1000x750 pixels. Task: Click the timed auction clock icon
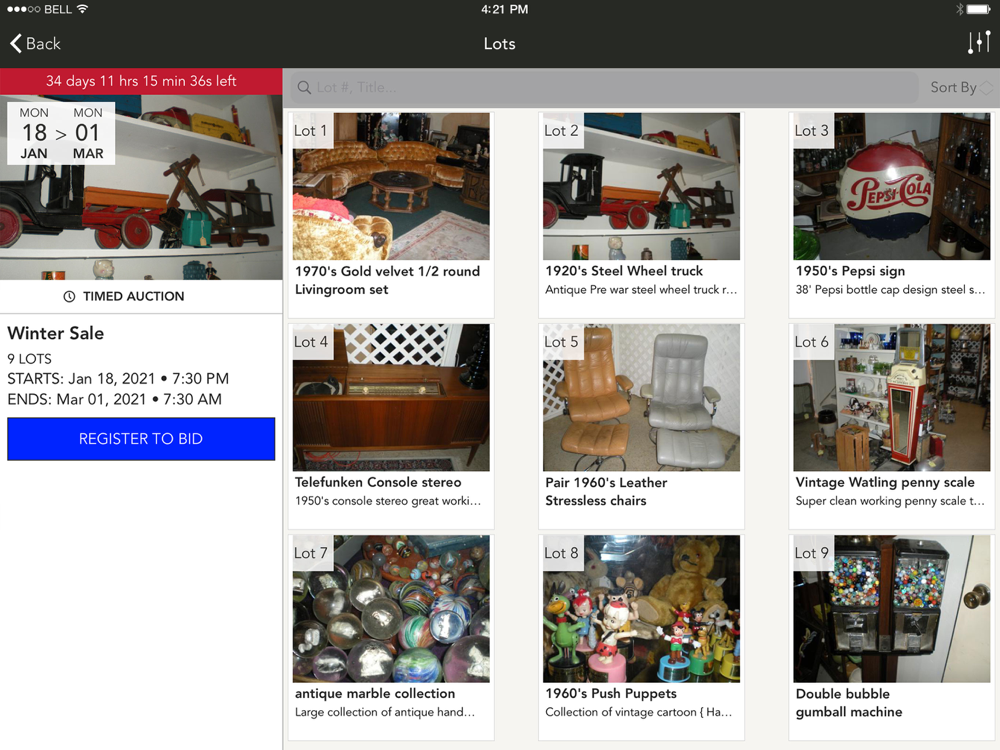(x=70, y=297)
